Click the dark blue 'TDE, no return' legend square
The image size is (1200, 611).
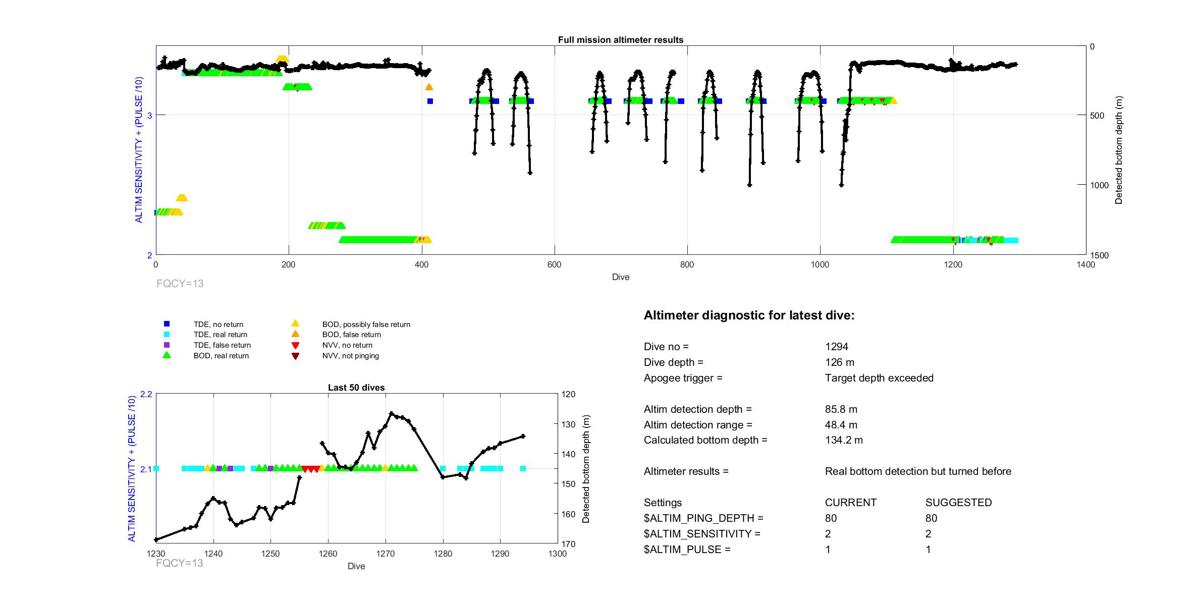click(x=168, y=324)
